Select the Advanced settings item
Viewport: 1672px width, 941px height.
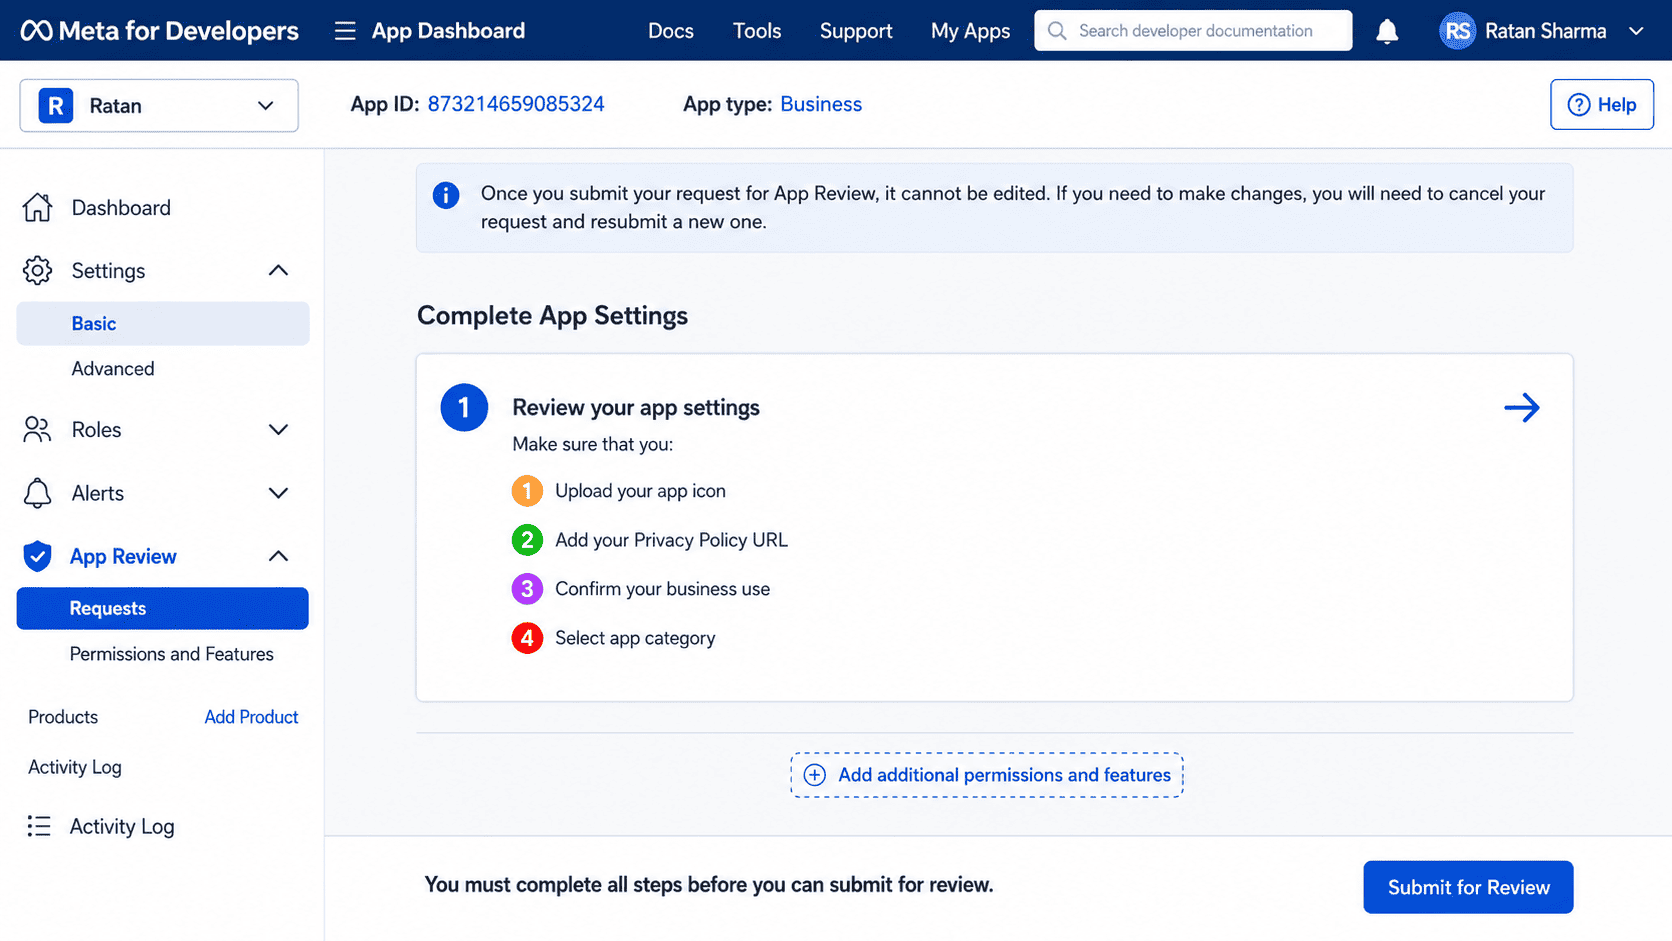click(113, 369)
